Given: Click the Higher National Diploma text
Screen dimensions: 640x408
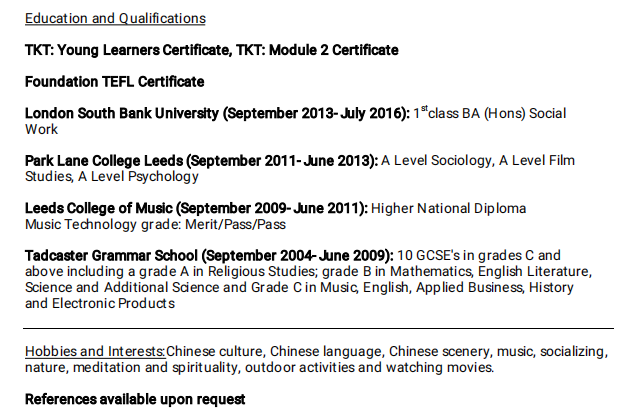Looking at the screenshot, I should tap(448, 209).
